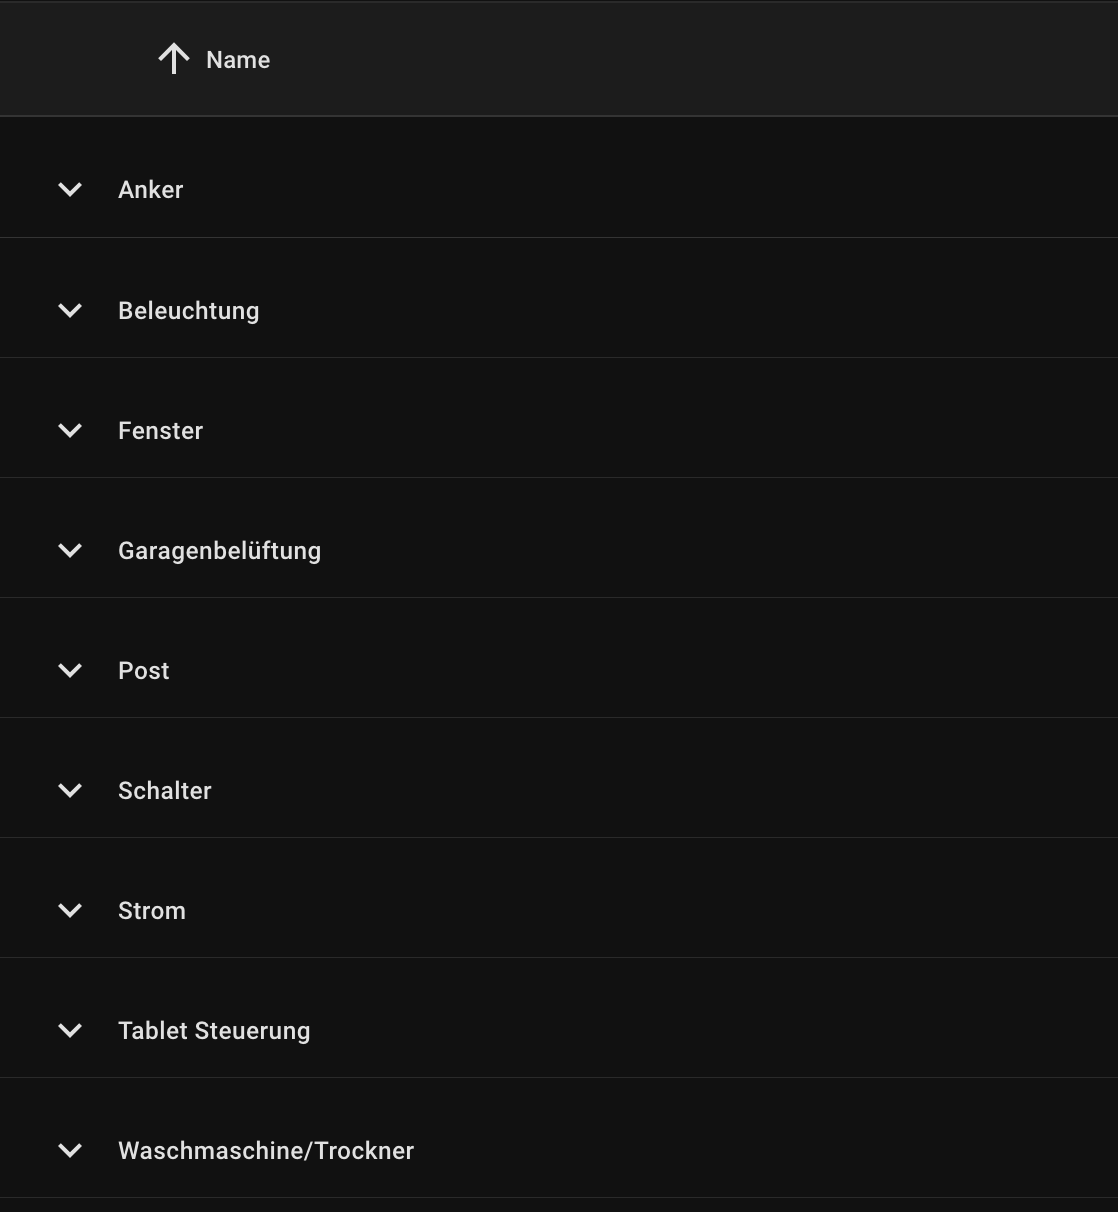Select the Post group label

point(143,671)
